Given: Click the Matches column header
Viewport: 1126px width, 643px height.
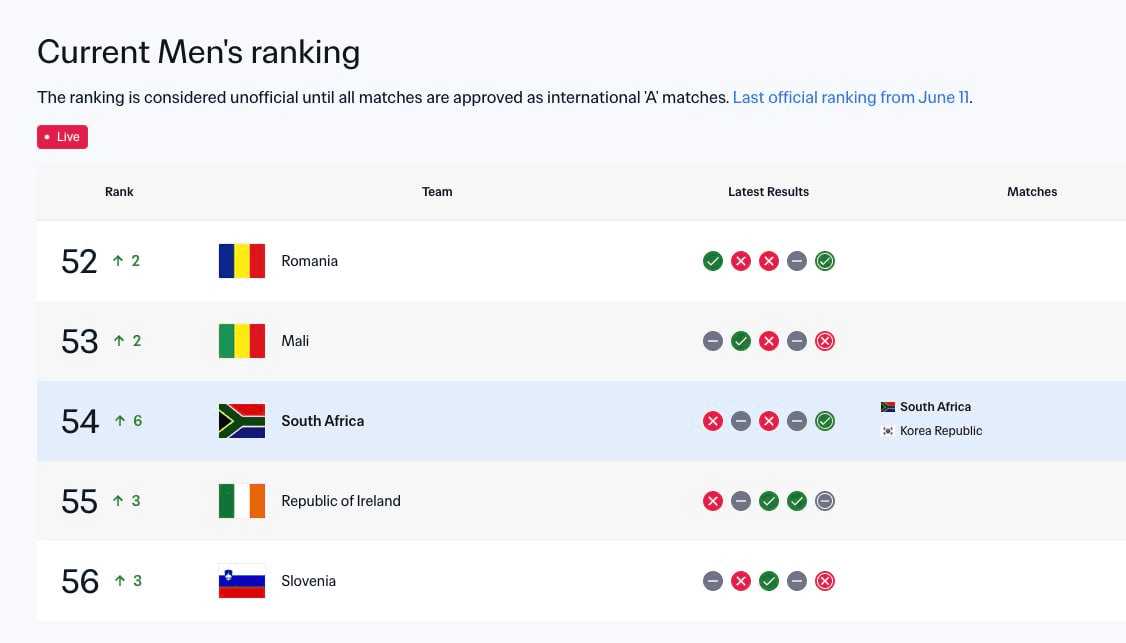Looking at the screenshot, I should tap(1032, 192).
